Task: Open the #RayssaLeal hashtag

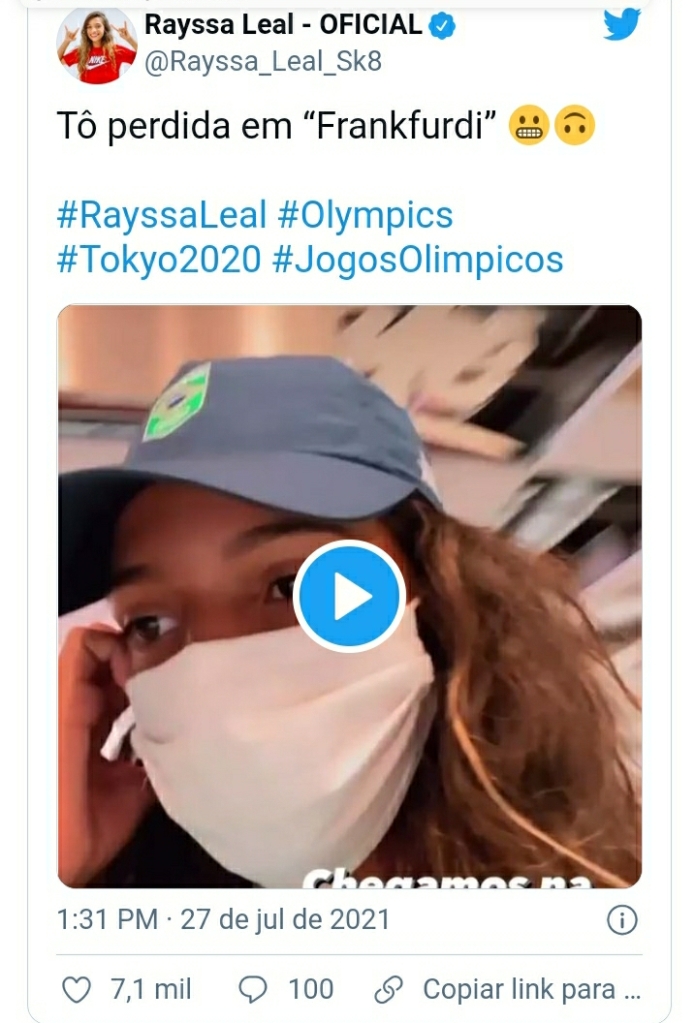Action: 162,215
